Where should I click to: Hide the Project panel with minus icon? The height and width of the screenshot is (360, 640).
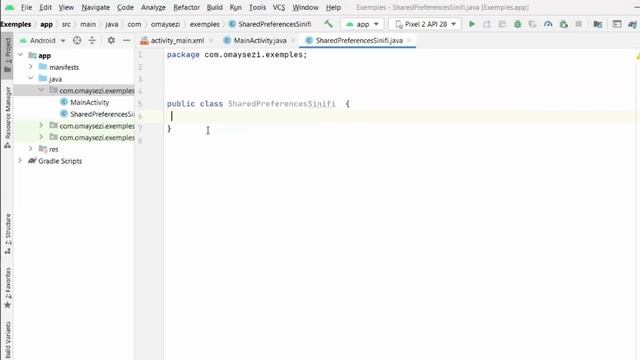(127, 40)
